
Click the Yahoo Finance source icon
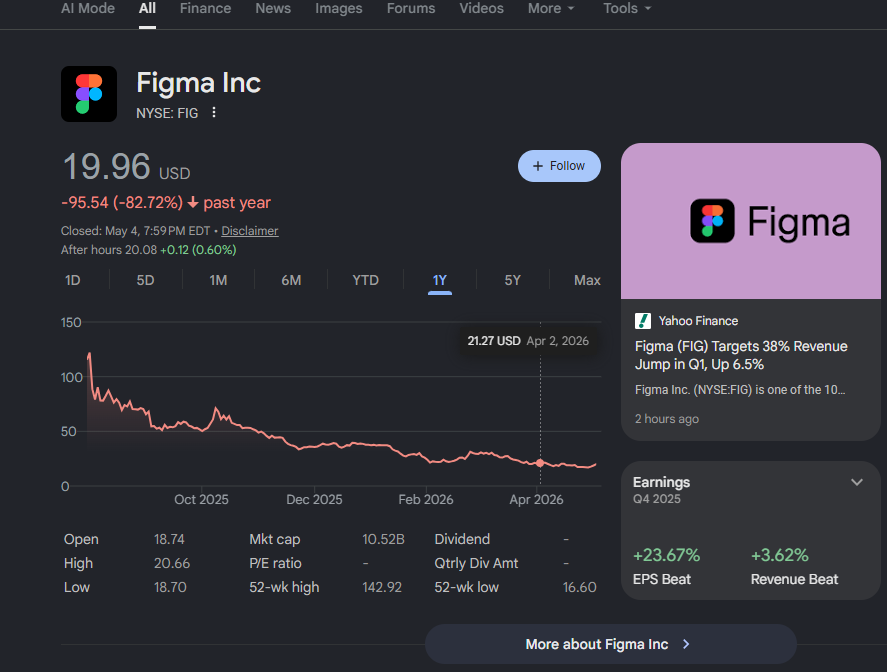pyautogui.click(x=643, y=321)
